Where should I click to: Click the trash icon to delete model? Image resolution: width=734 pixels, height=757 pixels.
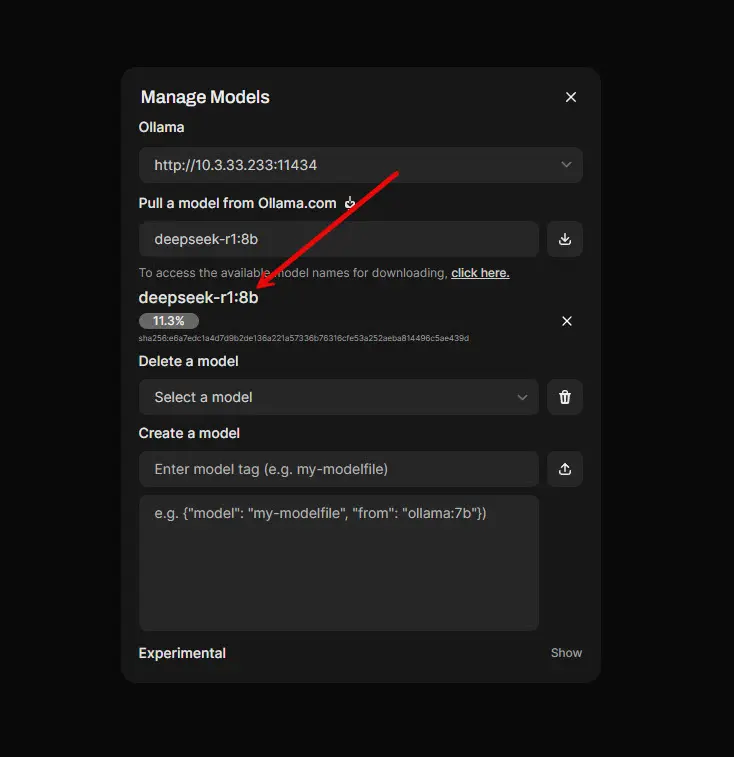(x=565, y=397)
